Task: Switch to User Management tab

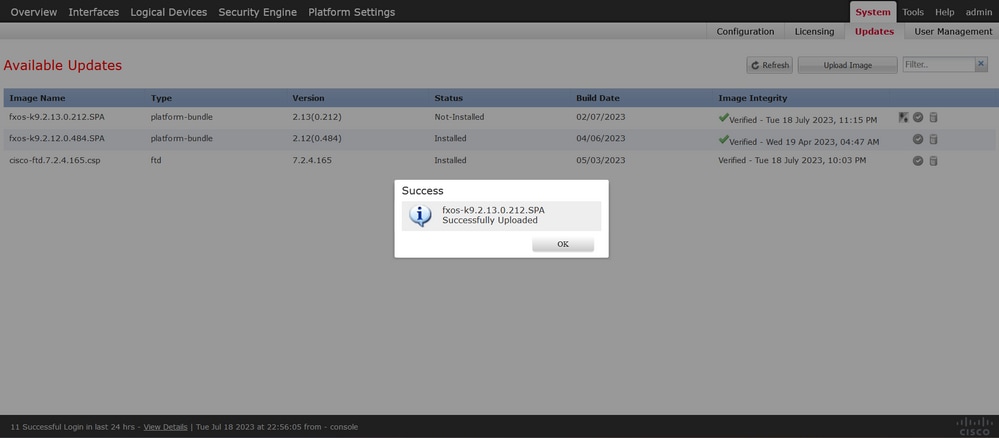Action: point(953,31)
